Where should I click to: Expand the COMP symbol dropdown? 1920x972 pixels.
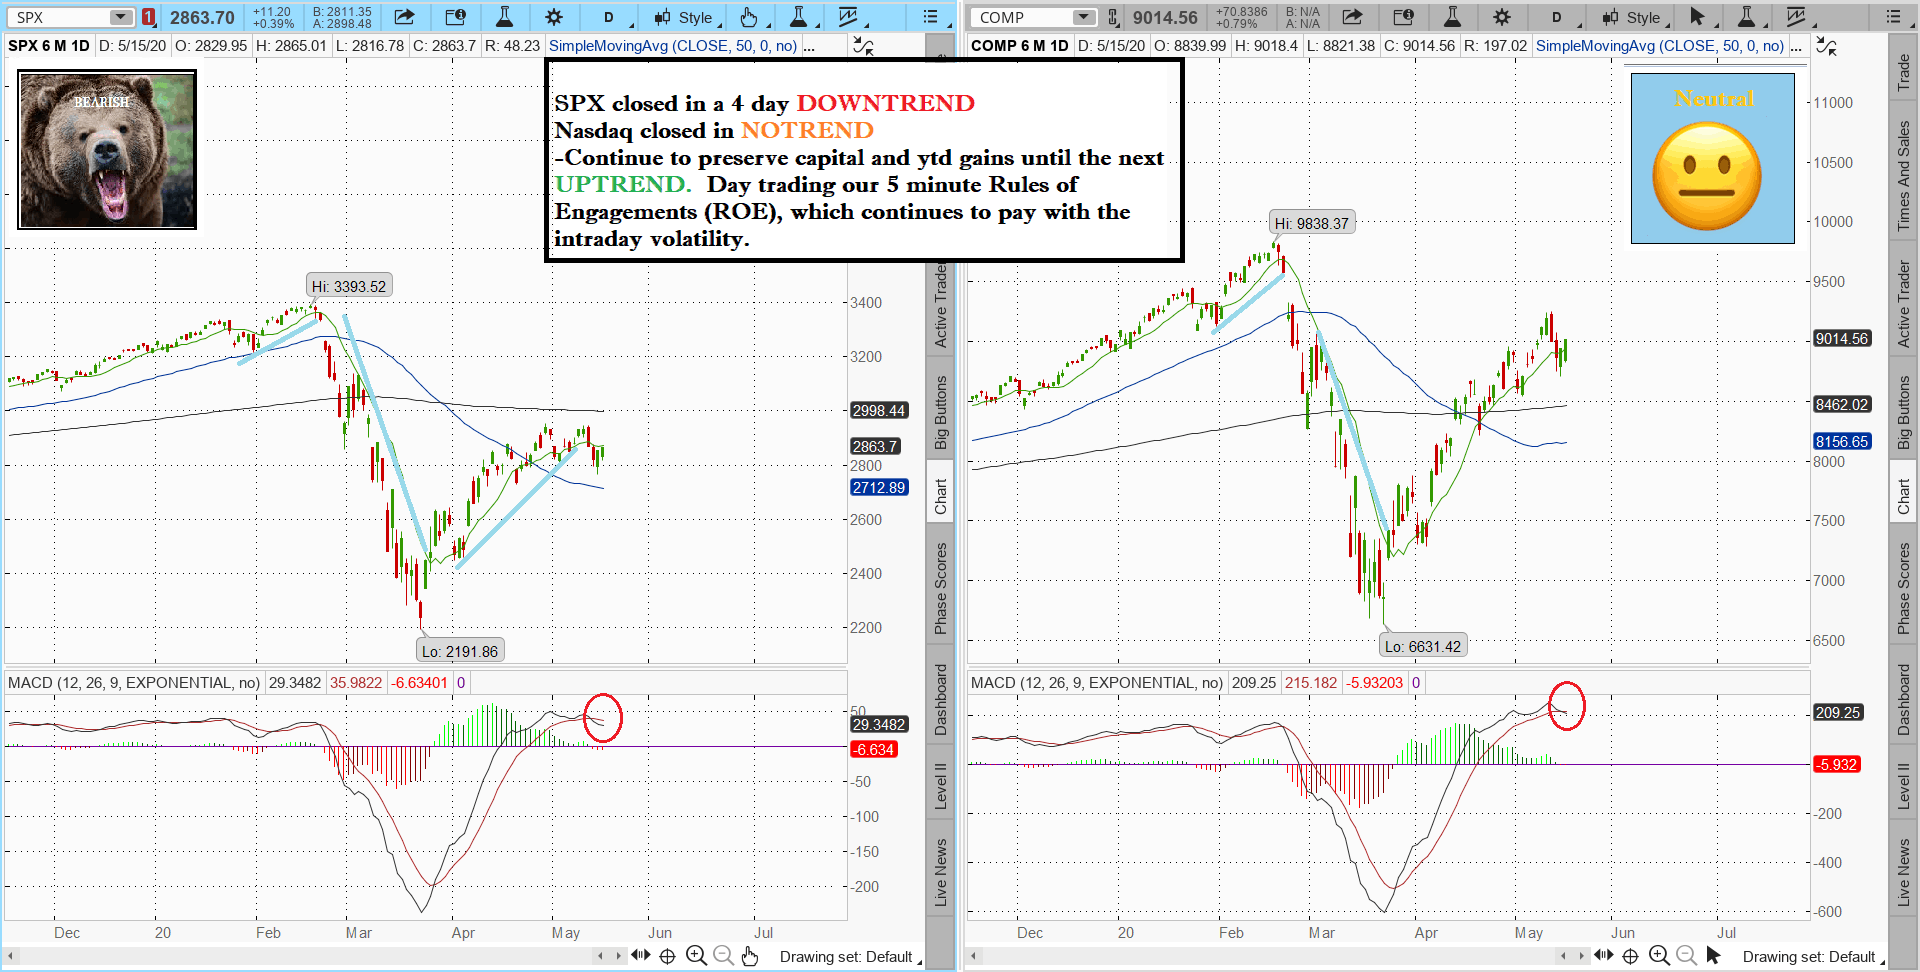(1083, 17)
